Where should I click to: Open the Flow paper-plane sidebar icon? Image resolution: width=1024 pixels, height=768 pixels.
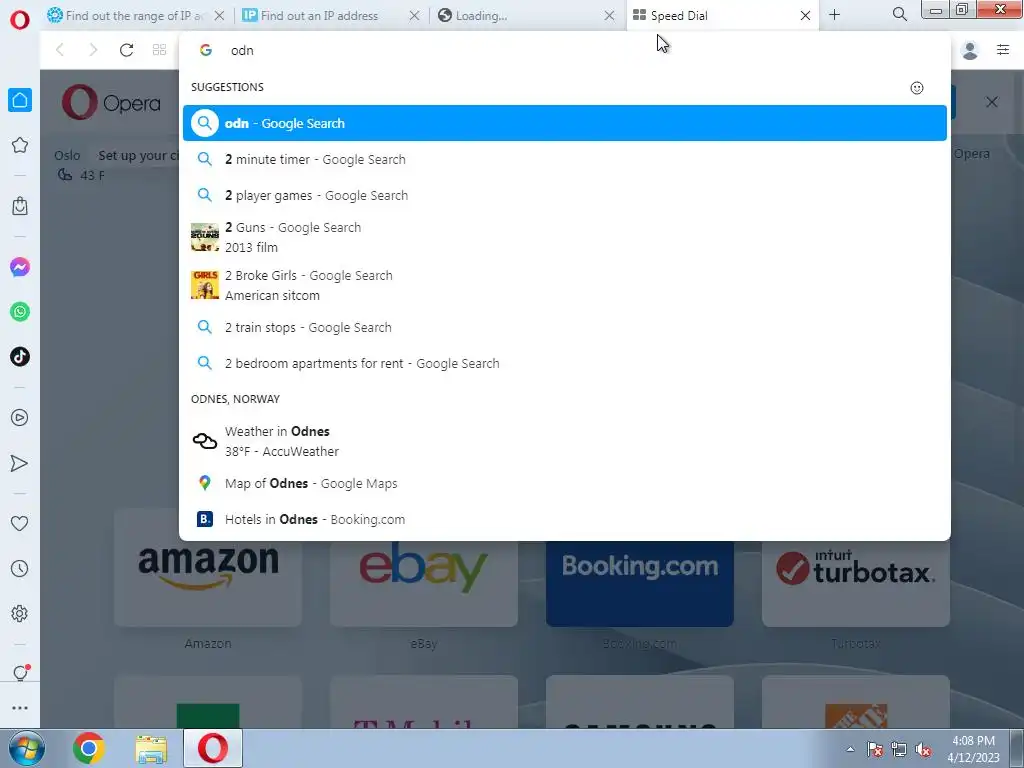click(20, 463)
